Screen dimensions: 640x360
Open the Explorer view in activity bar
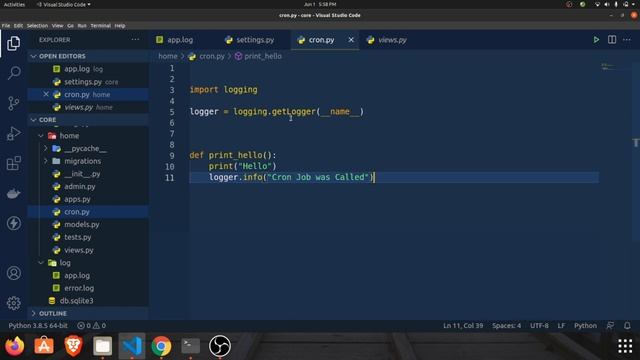(x=13, y=43)
